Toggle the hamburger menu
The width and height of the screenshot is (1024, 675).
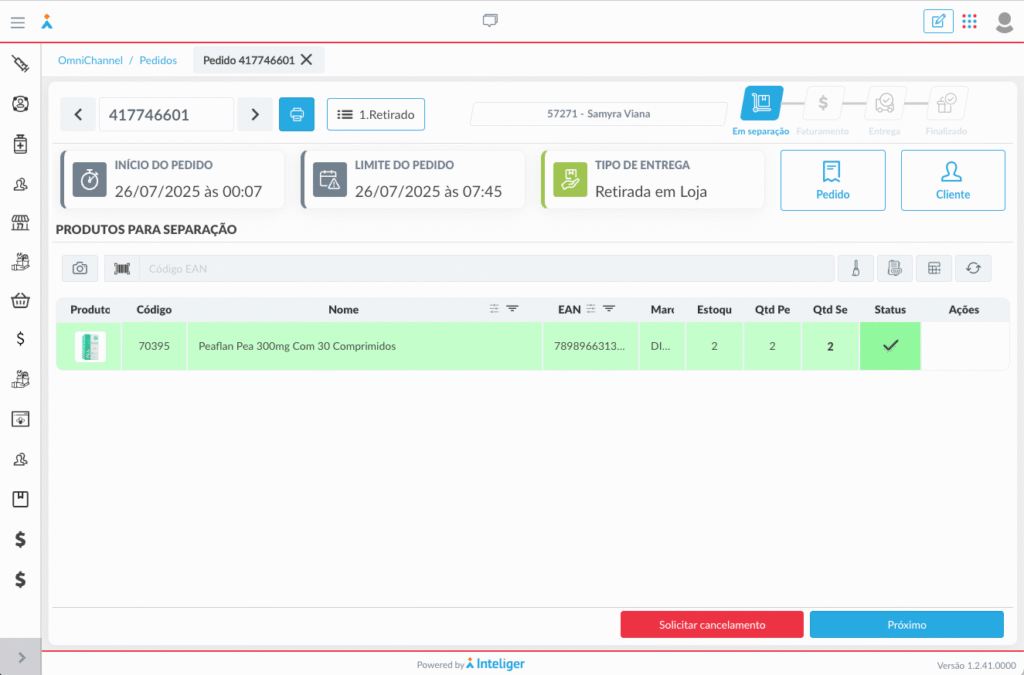(18, 22)
